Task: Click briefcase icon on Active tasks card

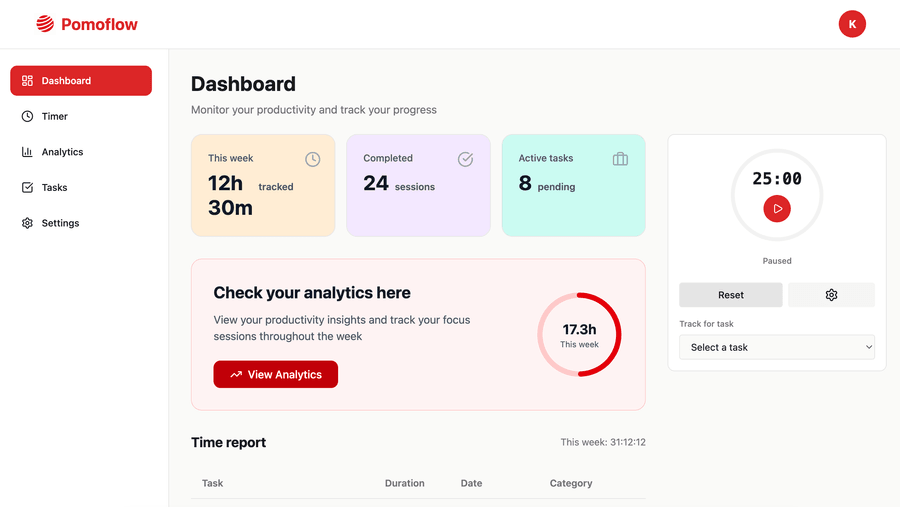Action: pyautogui.click(x=620, y=159)
